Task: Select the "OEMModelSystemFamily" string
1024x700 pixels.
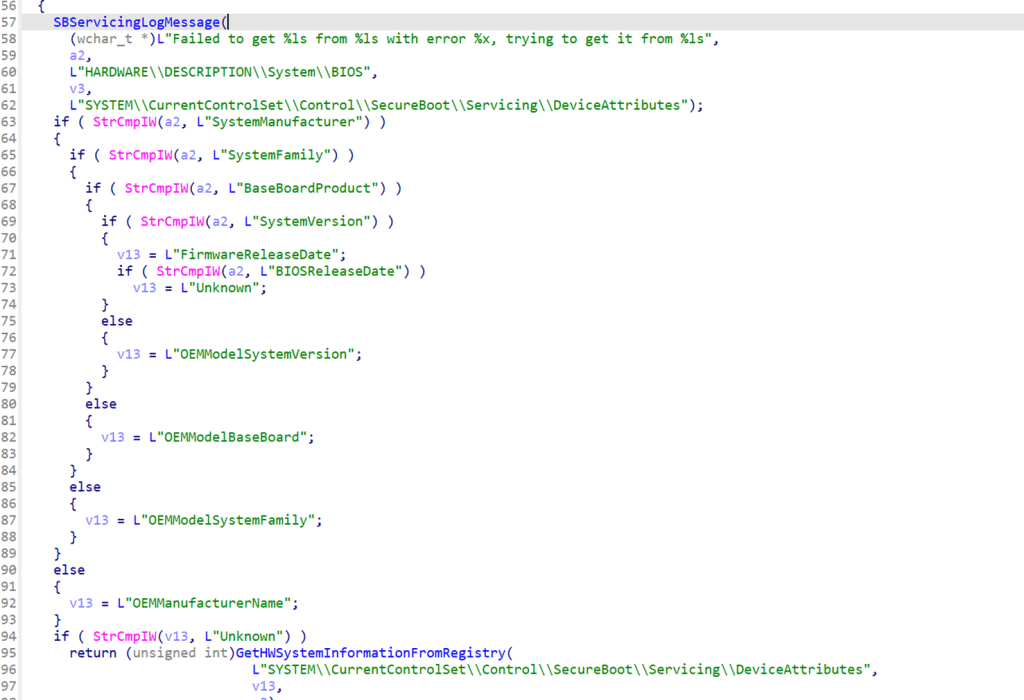Action: point(234,520)
